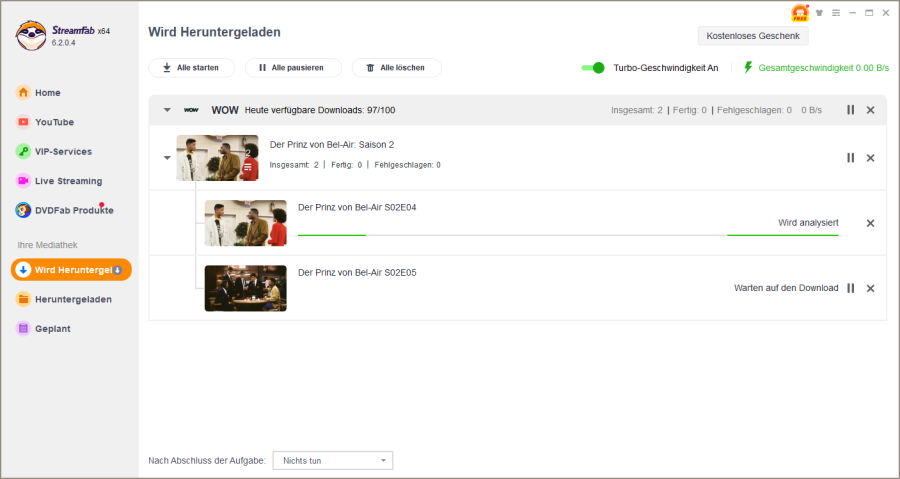Open the hamburger menu in title bar
This screenshot has width=900, height=479.
pyautogui.click(x=836, y=13)
